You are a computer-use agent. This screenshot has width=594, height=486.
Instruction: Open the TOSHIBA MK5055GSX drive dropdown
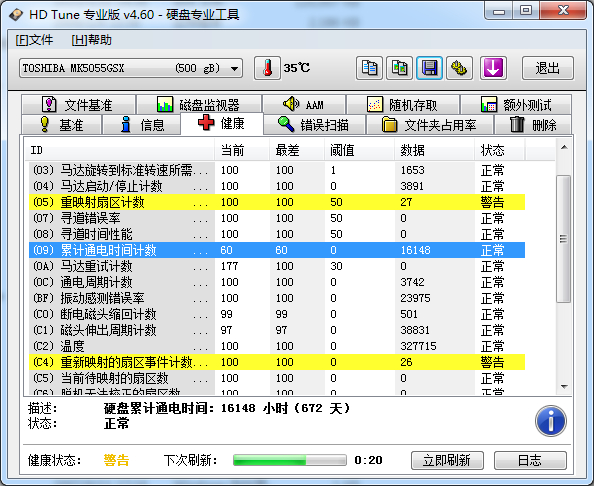click(131, 68)
